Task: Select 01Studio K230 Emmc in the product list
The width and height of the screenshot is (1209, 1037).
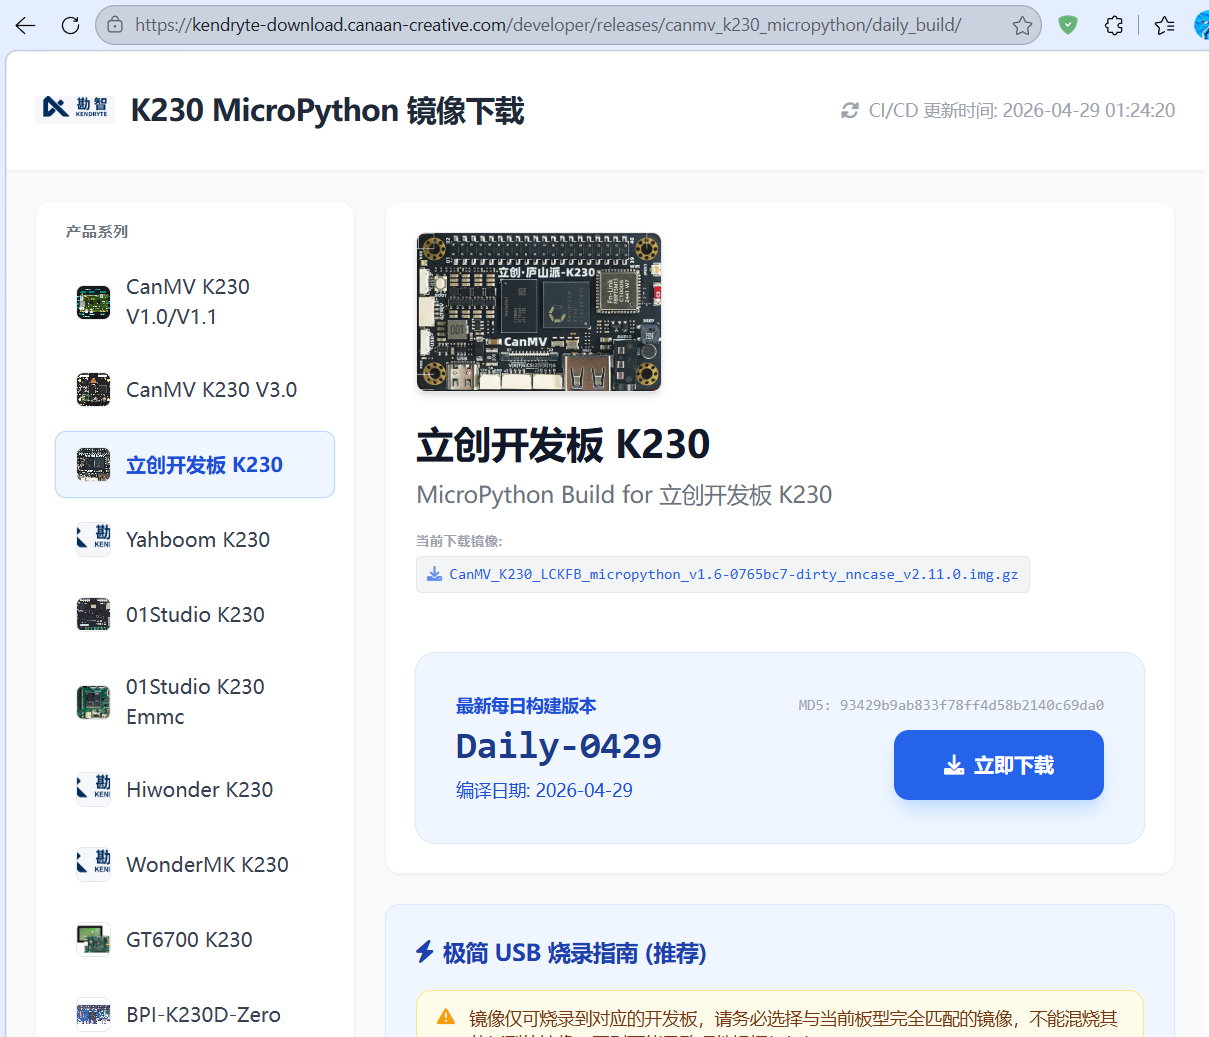Action: (195, 702)
